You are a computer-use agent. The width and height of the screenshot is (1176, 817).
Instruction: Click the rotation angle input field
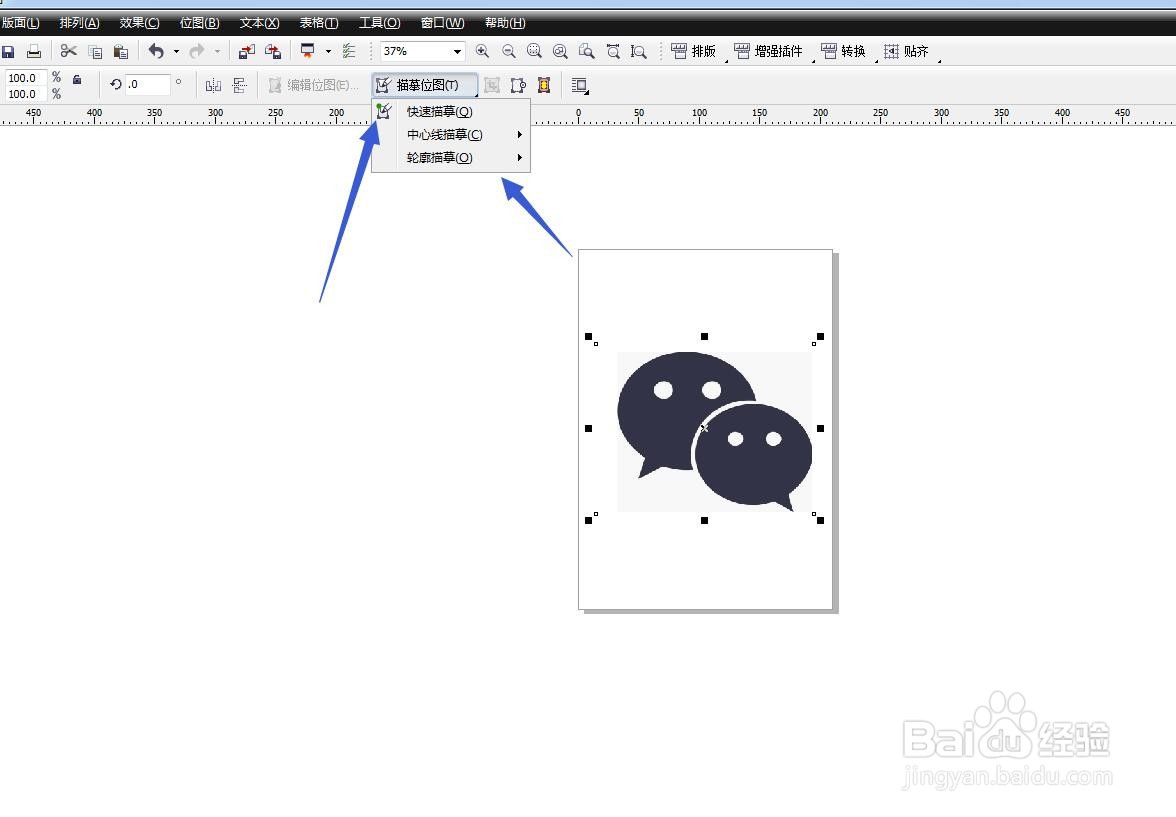click(x=147, y=84)
